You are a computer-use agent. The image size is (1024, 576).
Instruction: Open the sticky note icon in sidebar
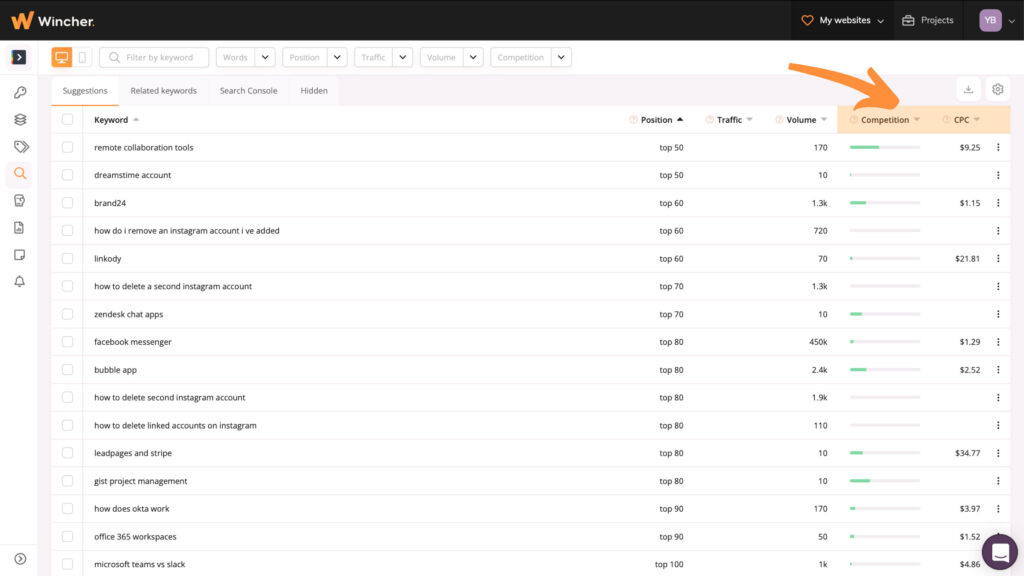[x=20, y=255]
